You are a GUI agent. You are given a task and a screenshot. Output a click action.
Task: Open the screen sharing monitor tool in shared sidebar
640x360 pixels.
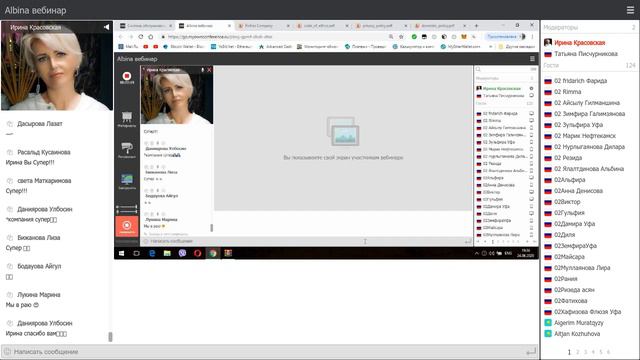pos(127,181)
